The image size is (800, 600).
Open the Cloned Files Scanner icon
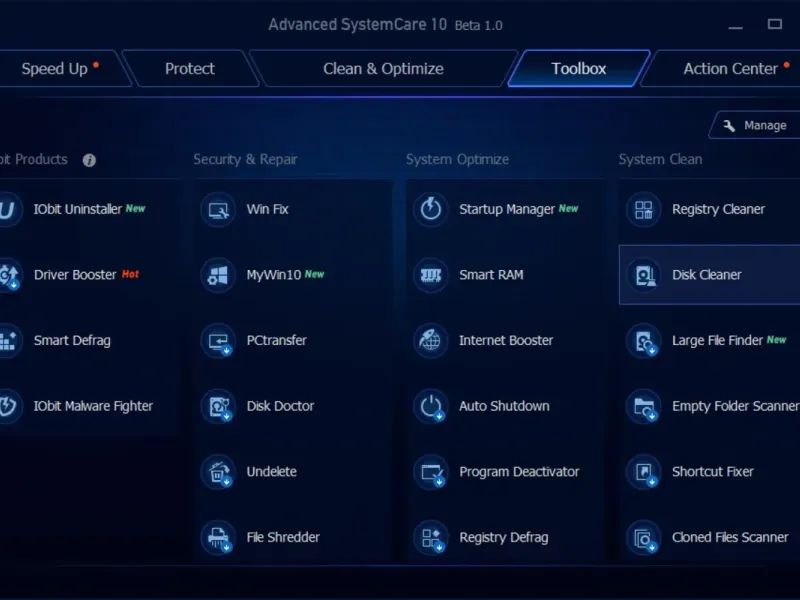tap(644, 537)
